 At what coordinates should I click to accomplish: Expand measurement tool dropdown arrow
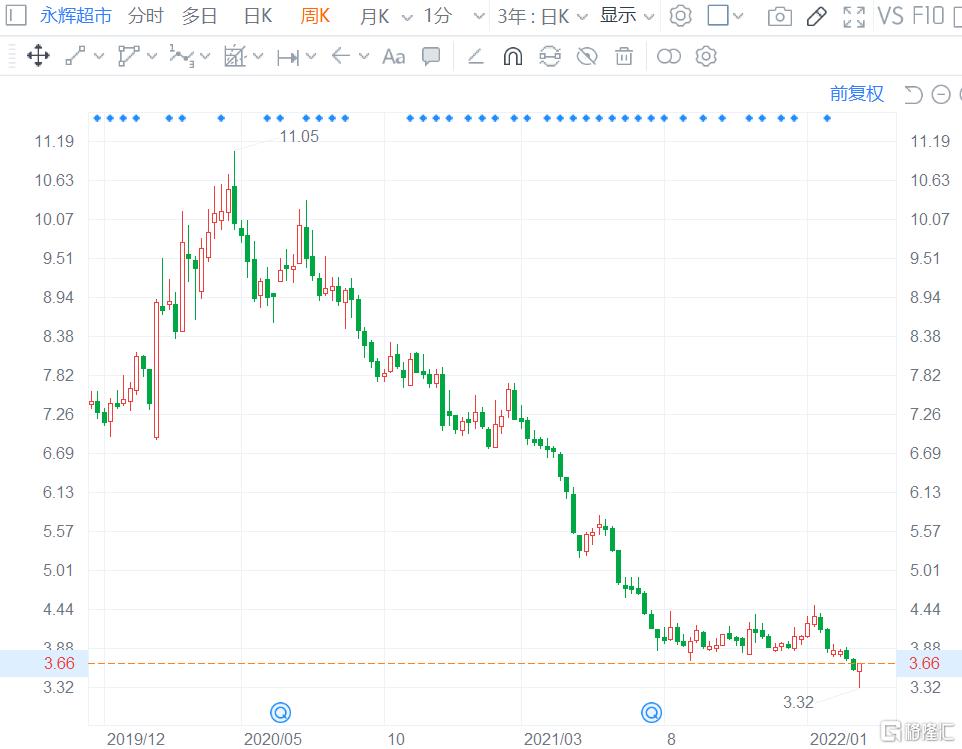[x=258, y=56]
